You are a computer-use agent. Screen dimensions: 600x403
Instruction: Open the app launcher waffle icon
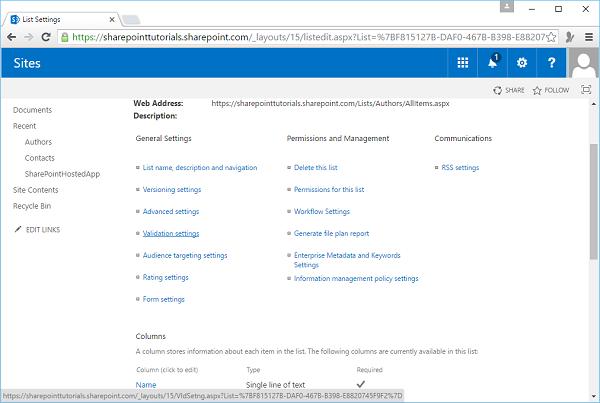[x=462, y=63]
